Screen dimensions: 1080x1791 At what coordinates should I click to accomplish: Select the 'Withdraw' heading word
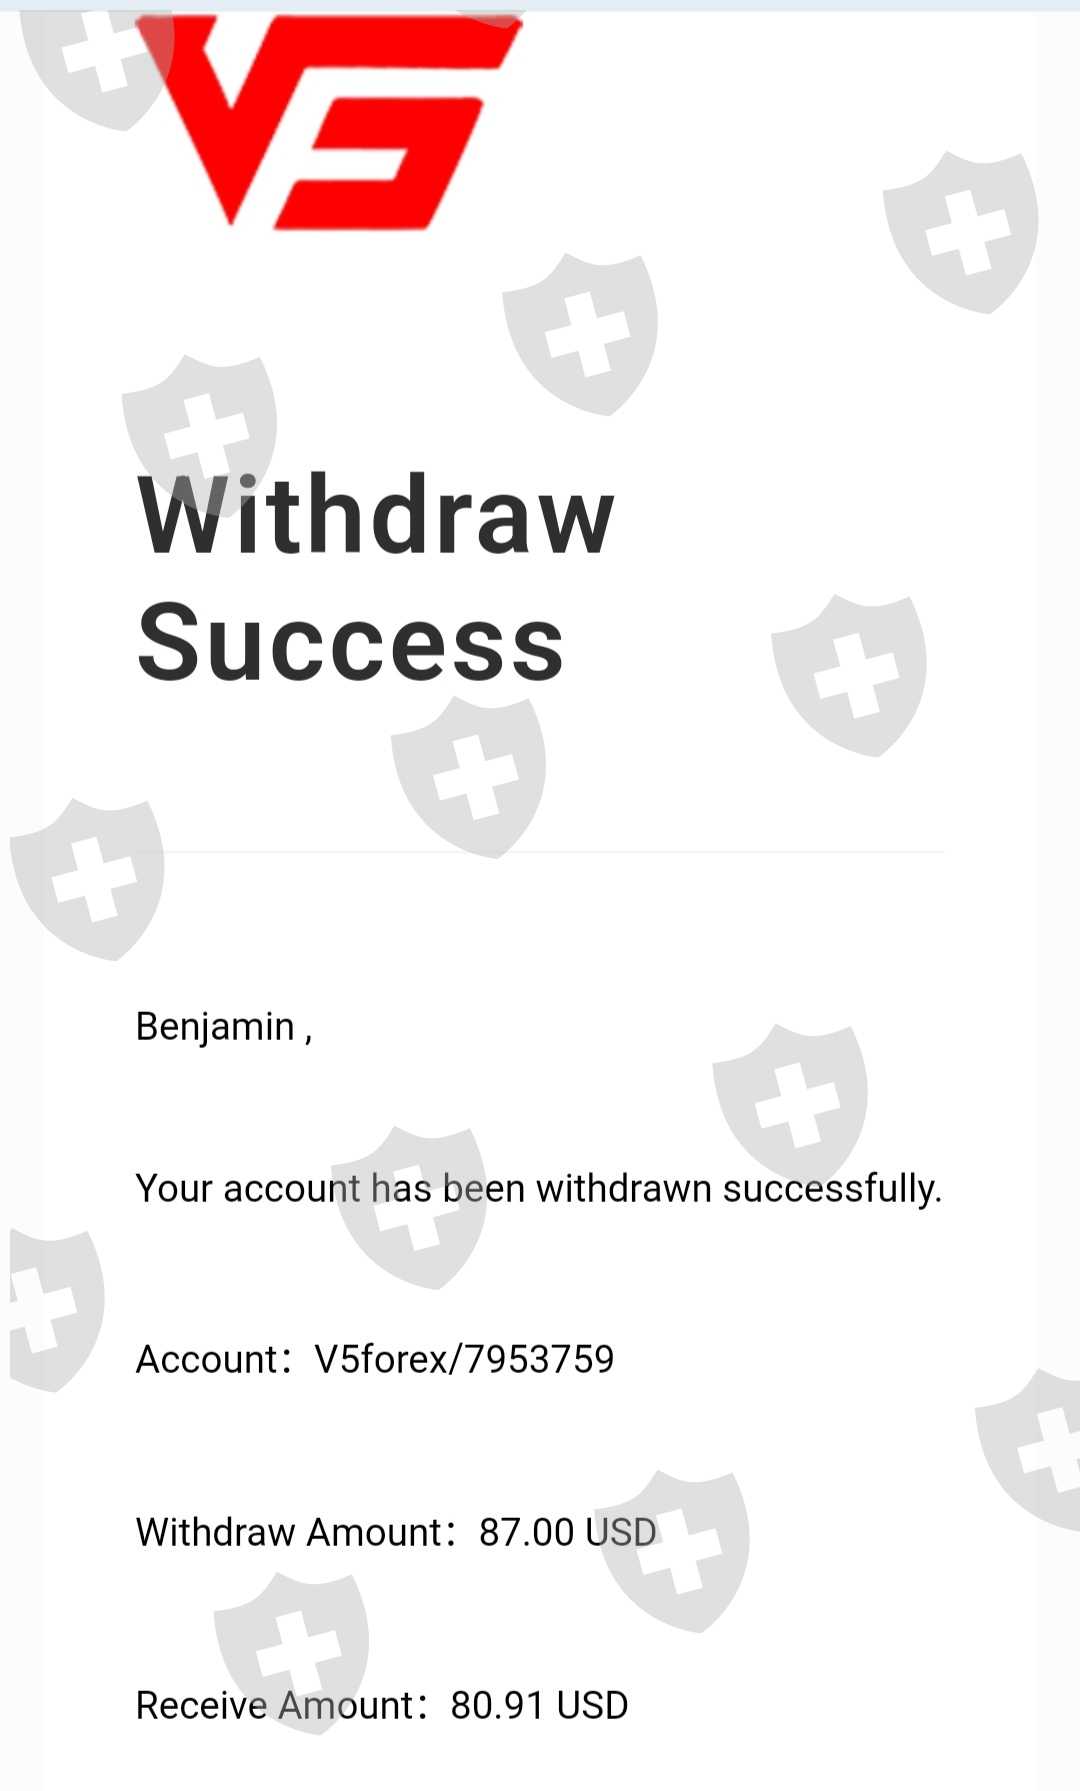tap(375, 516)
